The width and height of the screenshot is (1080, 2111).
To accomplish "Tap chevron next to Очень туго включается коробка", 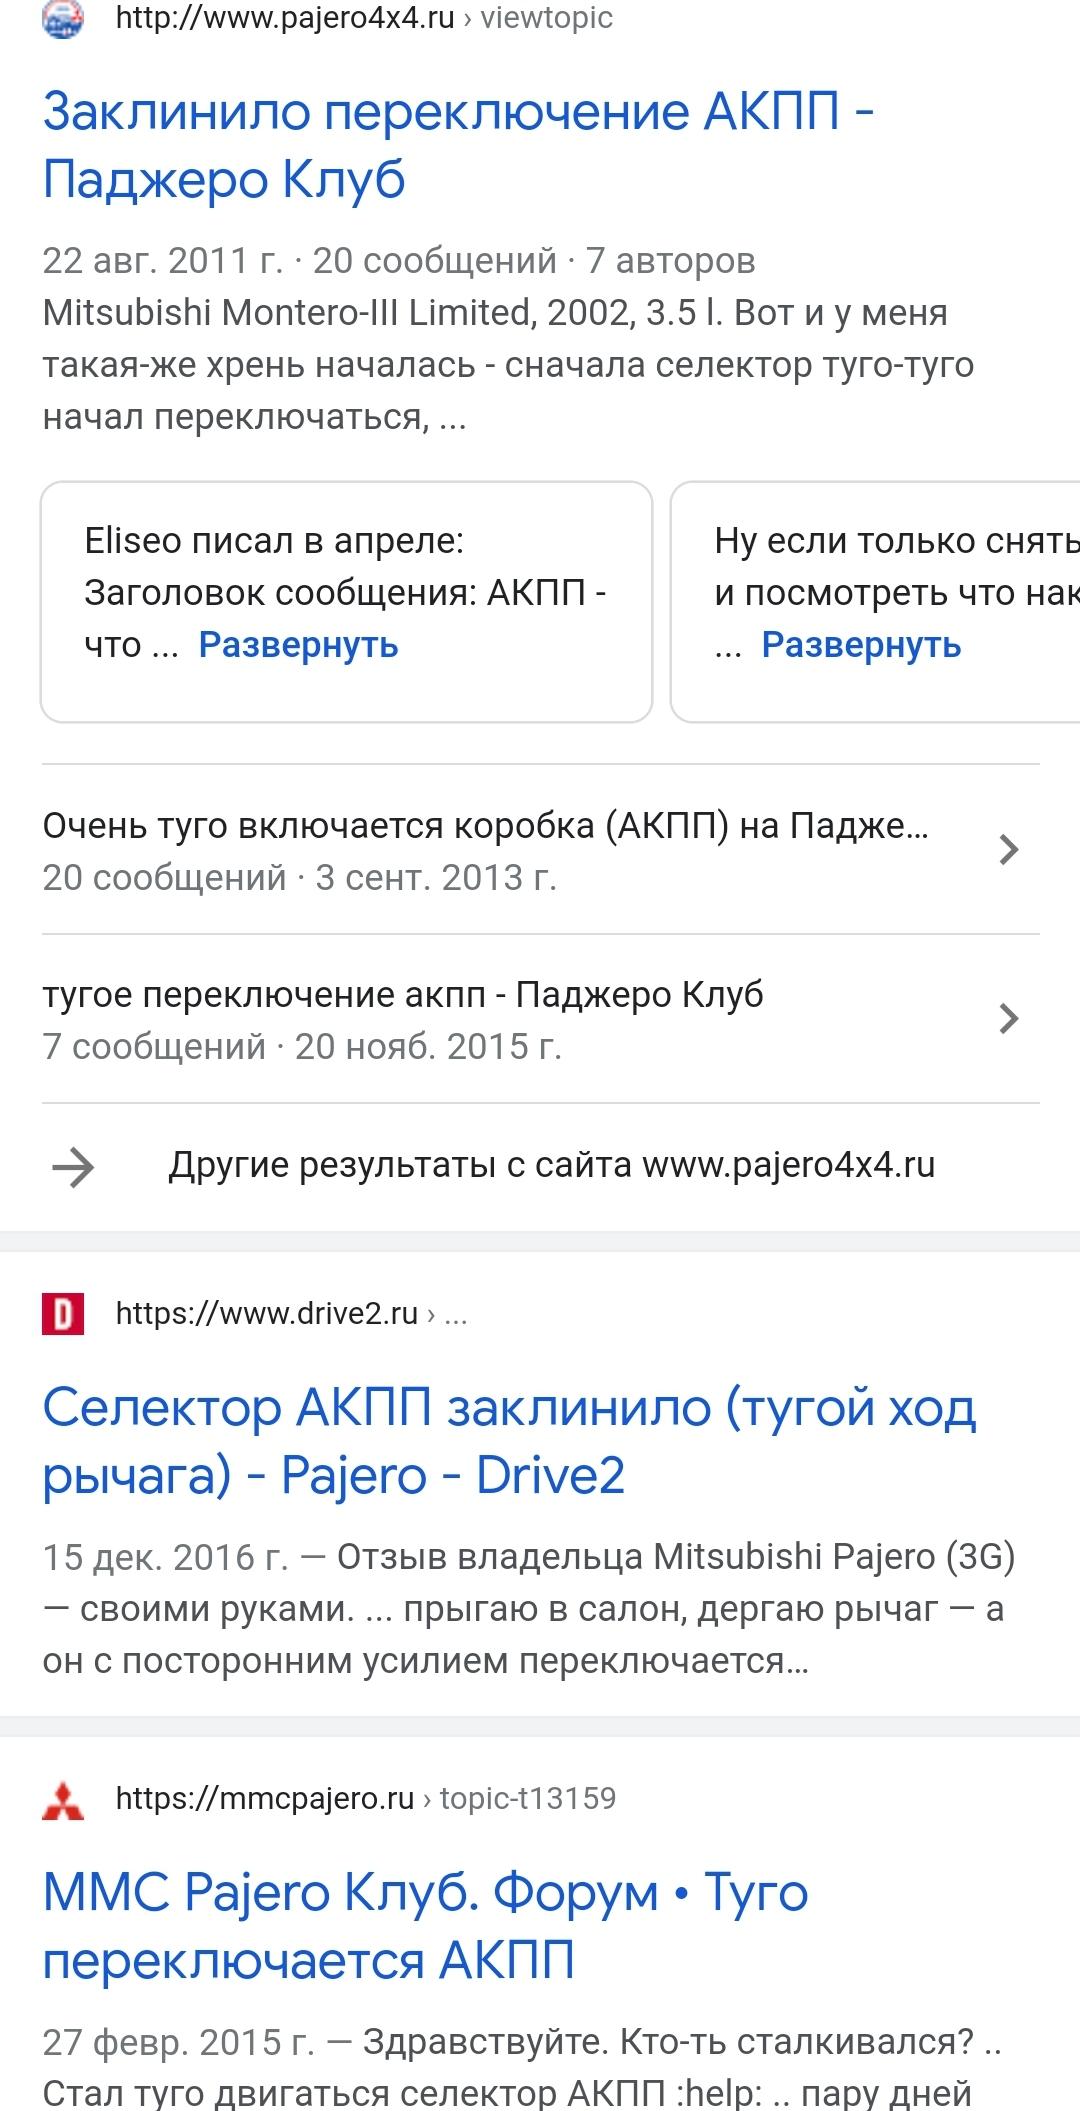I will pyautogui.click(x=1009, y=850).
